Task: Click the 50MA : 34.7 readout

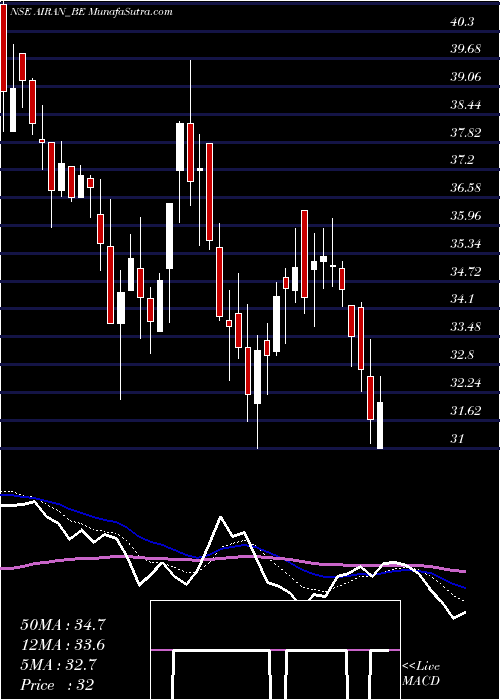Action: 63,625
